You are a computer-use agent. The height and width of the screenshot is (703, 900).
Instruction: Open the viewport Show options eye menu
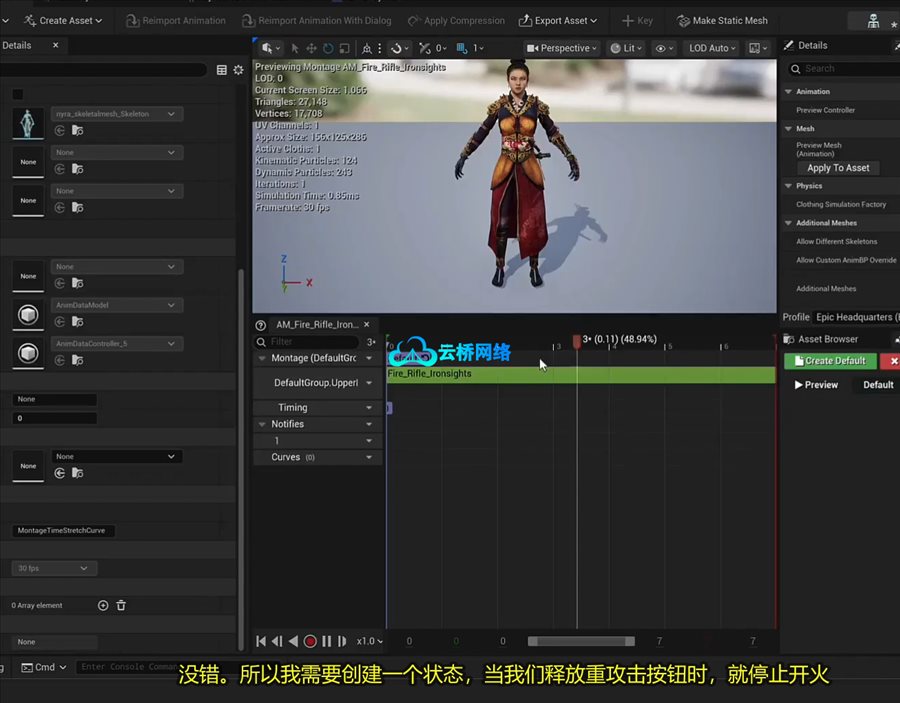[663, 48]
